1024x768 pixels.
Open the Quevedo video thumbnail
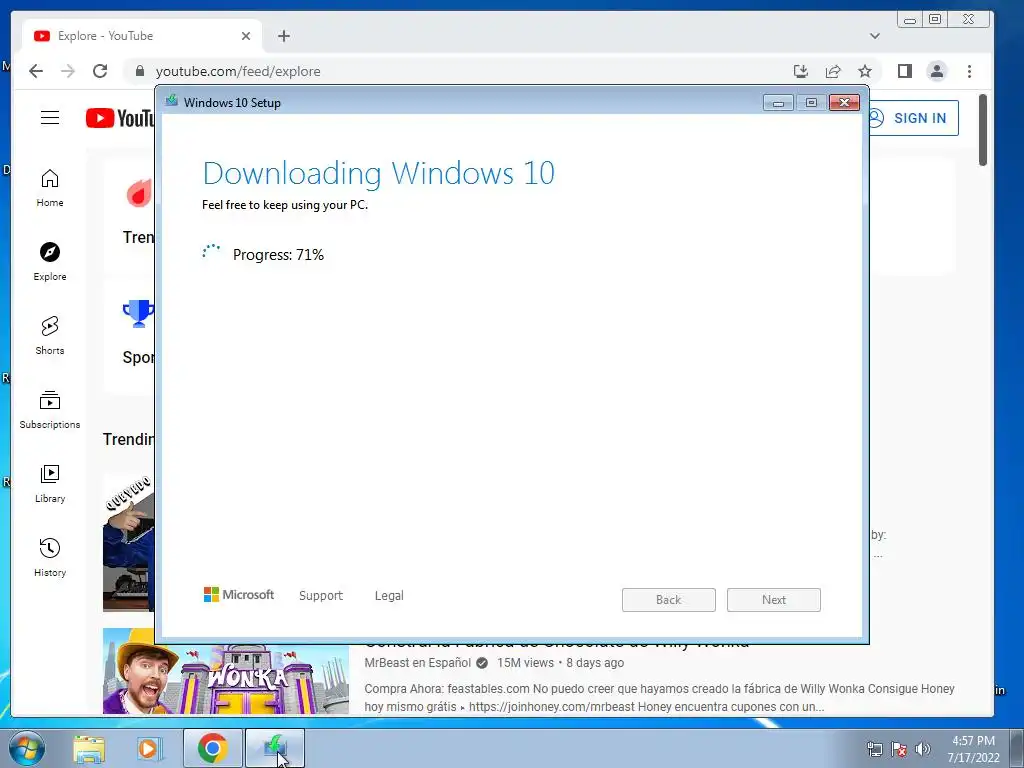pyautogui.click(x=129, y=543)
